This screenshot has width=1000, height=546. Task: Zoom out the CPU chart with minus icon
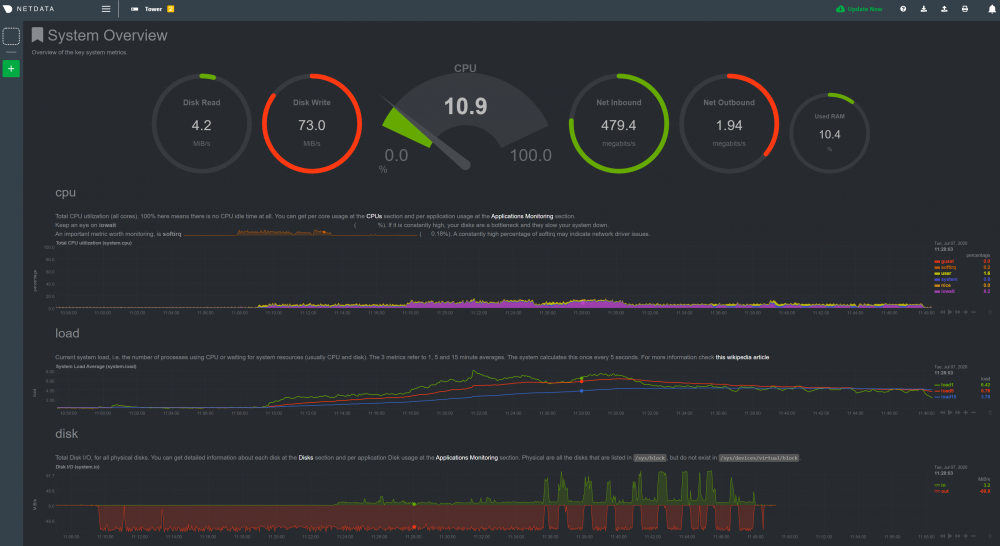coord(973,312)
